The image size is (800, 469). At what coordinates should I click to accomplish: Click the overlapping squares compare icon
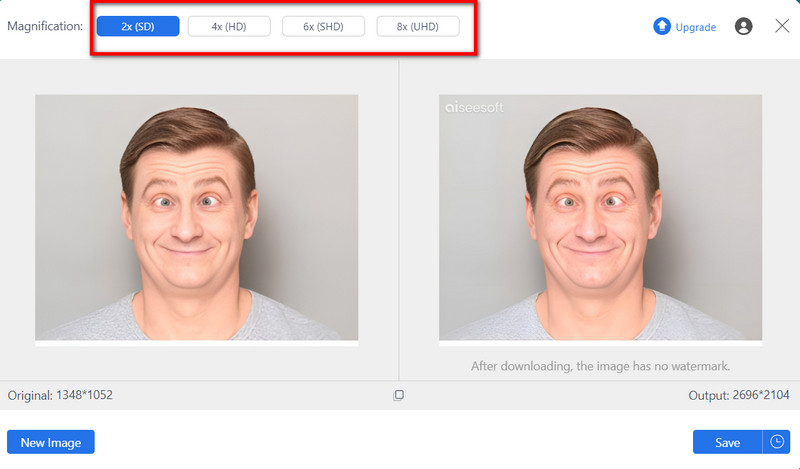point(398,395)
